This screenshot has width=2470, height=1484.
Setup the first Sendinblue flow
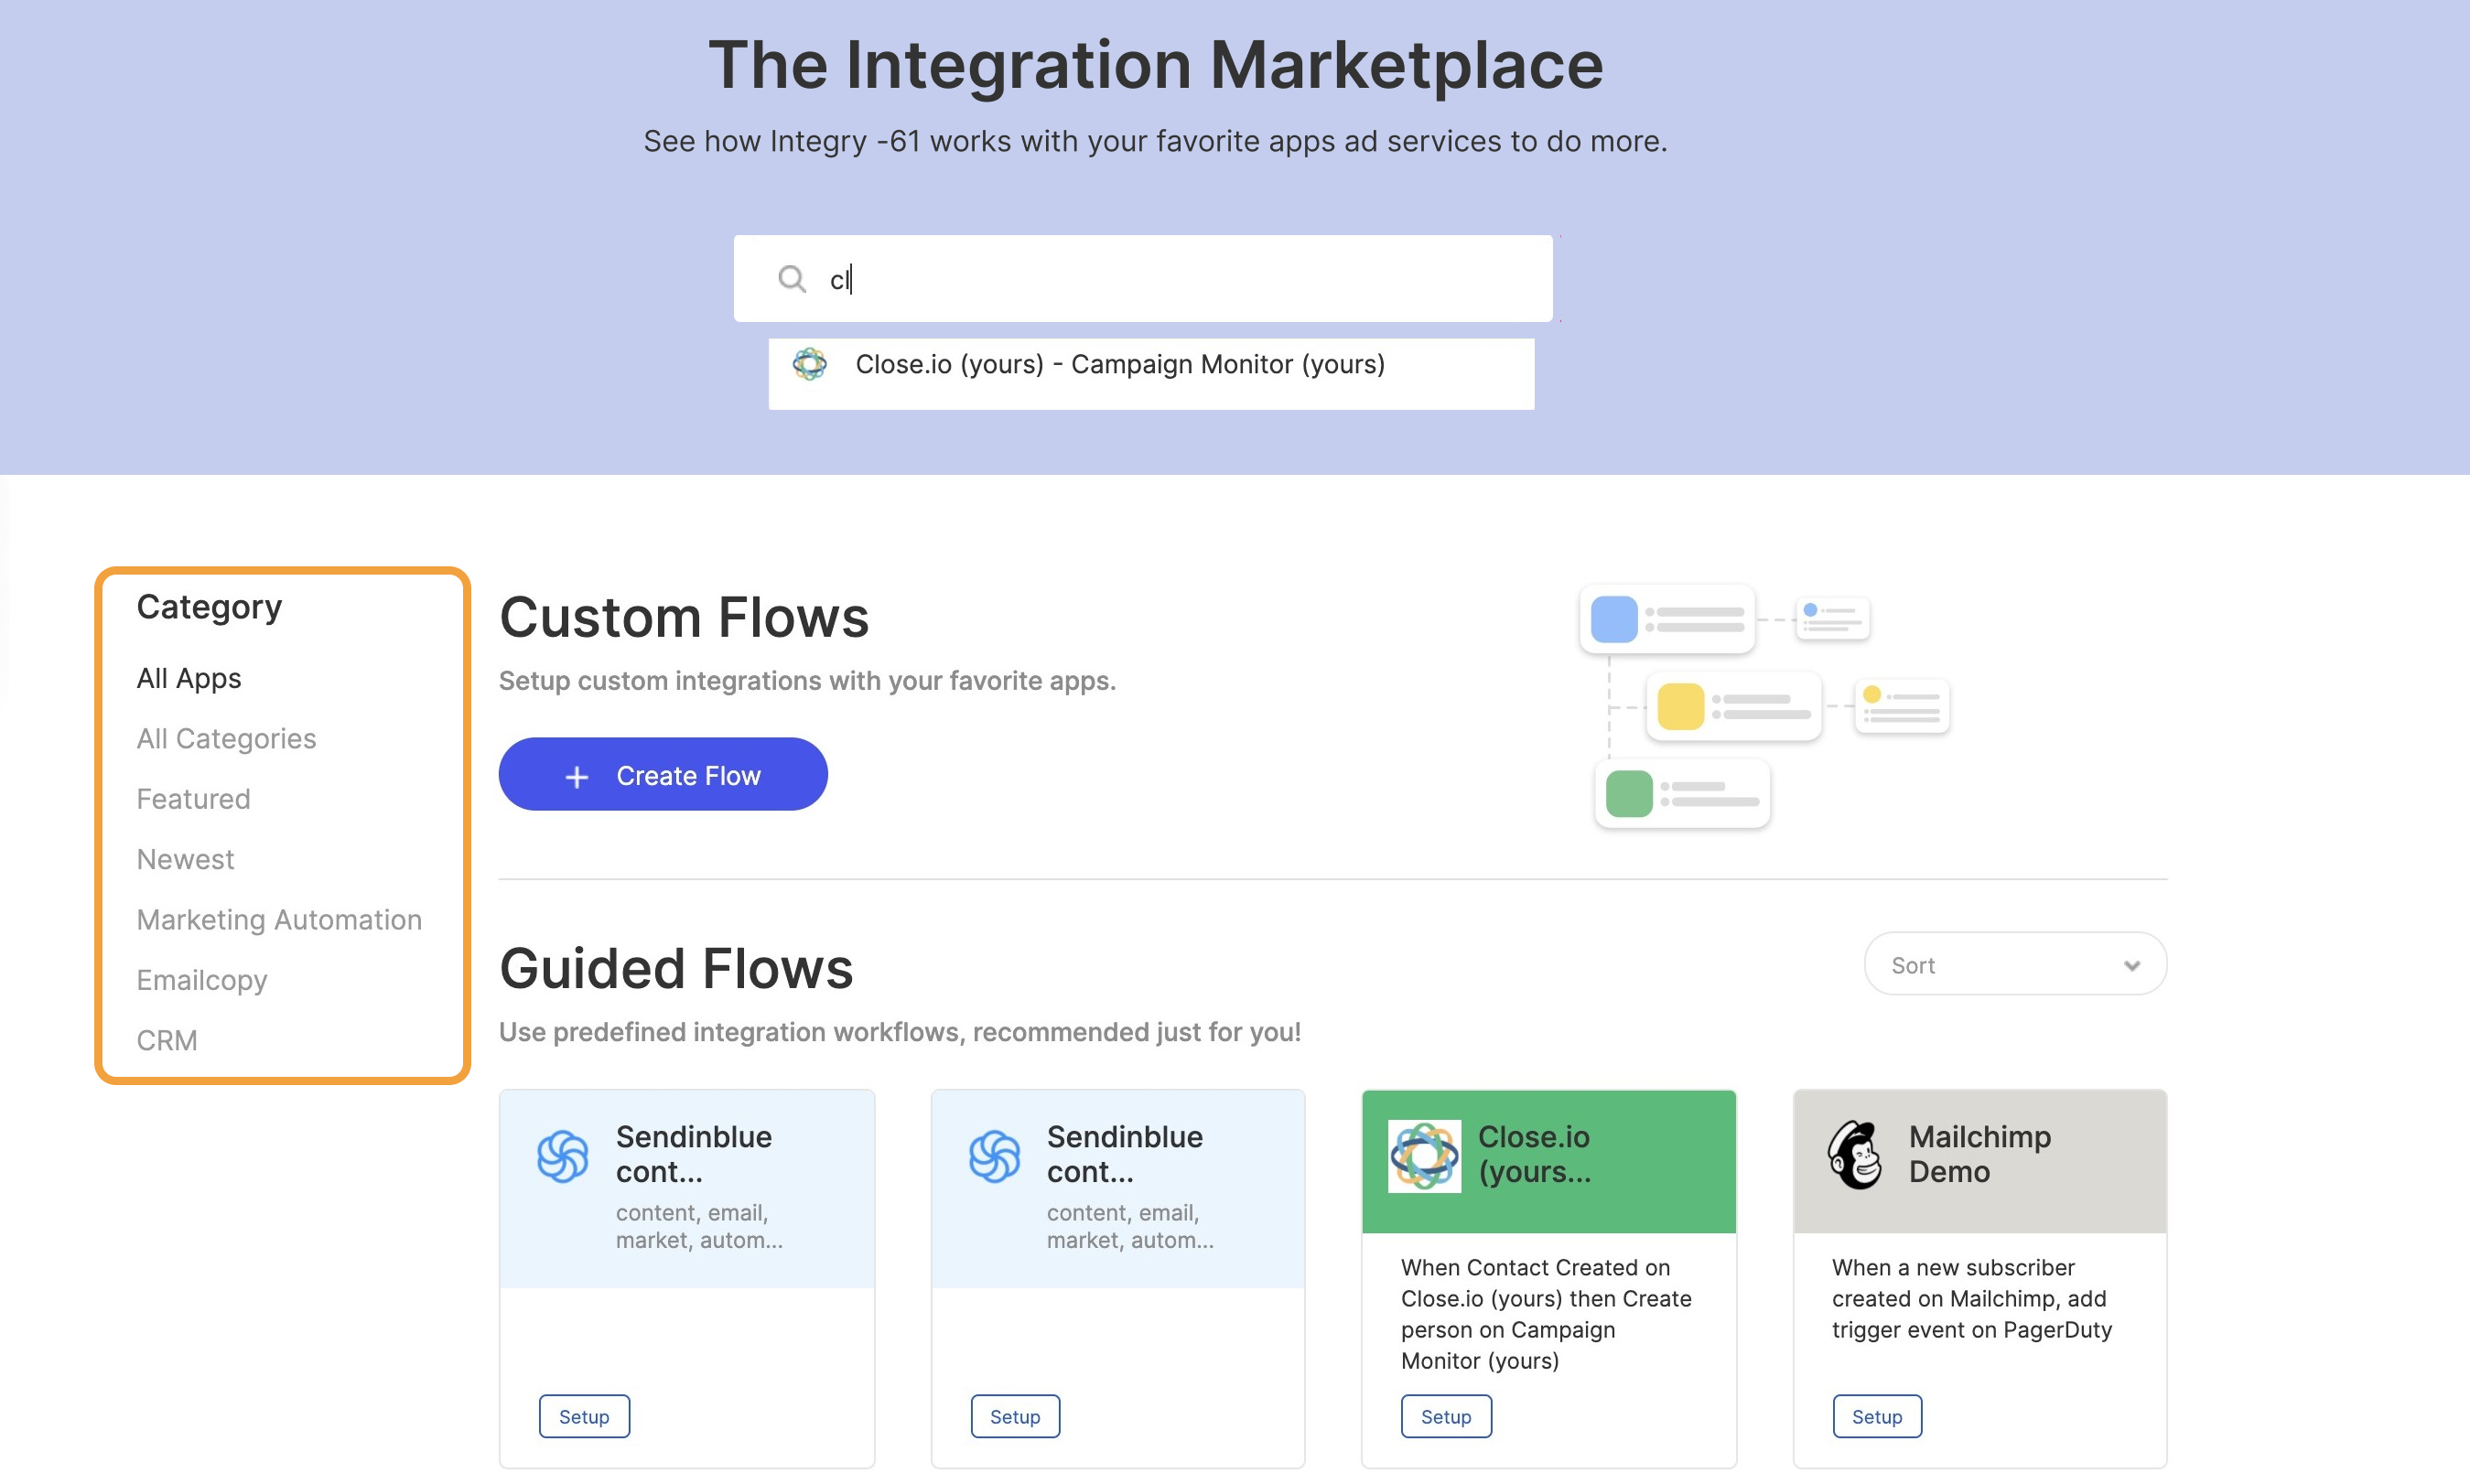[x=584, y=1417]
